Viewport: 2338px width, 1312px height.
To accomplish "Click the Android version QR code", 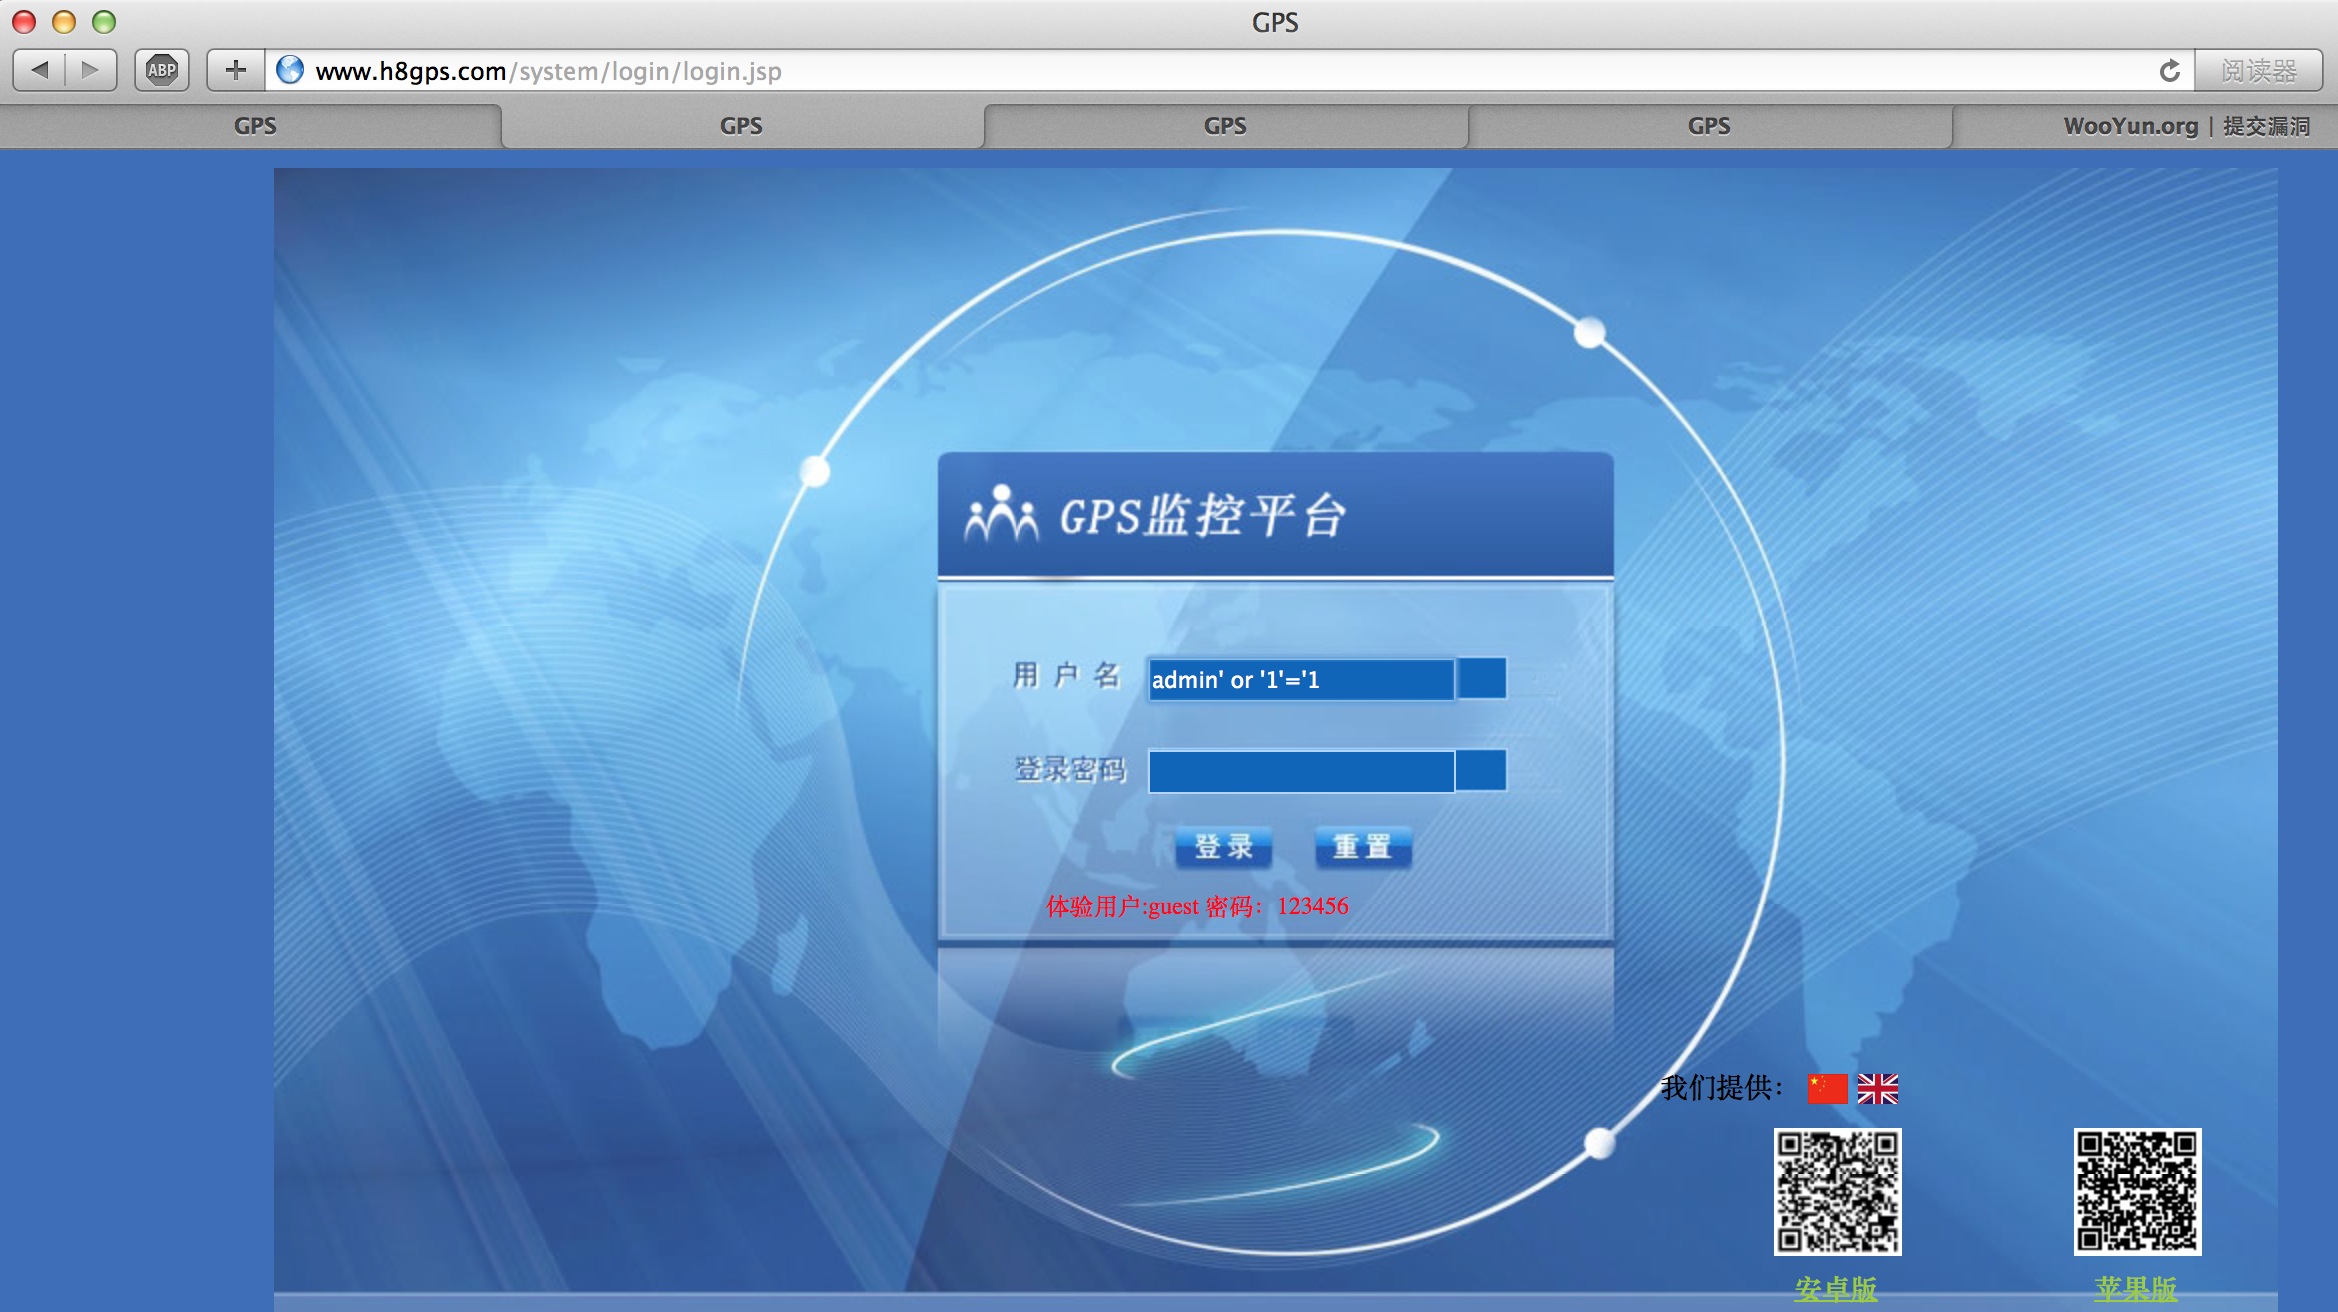I will pyautogui.click(x=1838, y=1192).
